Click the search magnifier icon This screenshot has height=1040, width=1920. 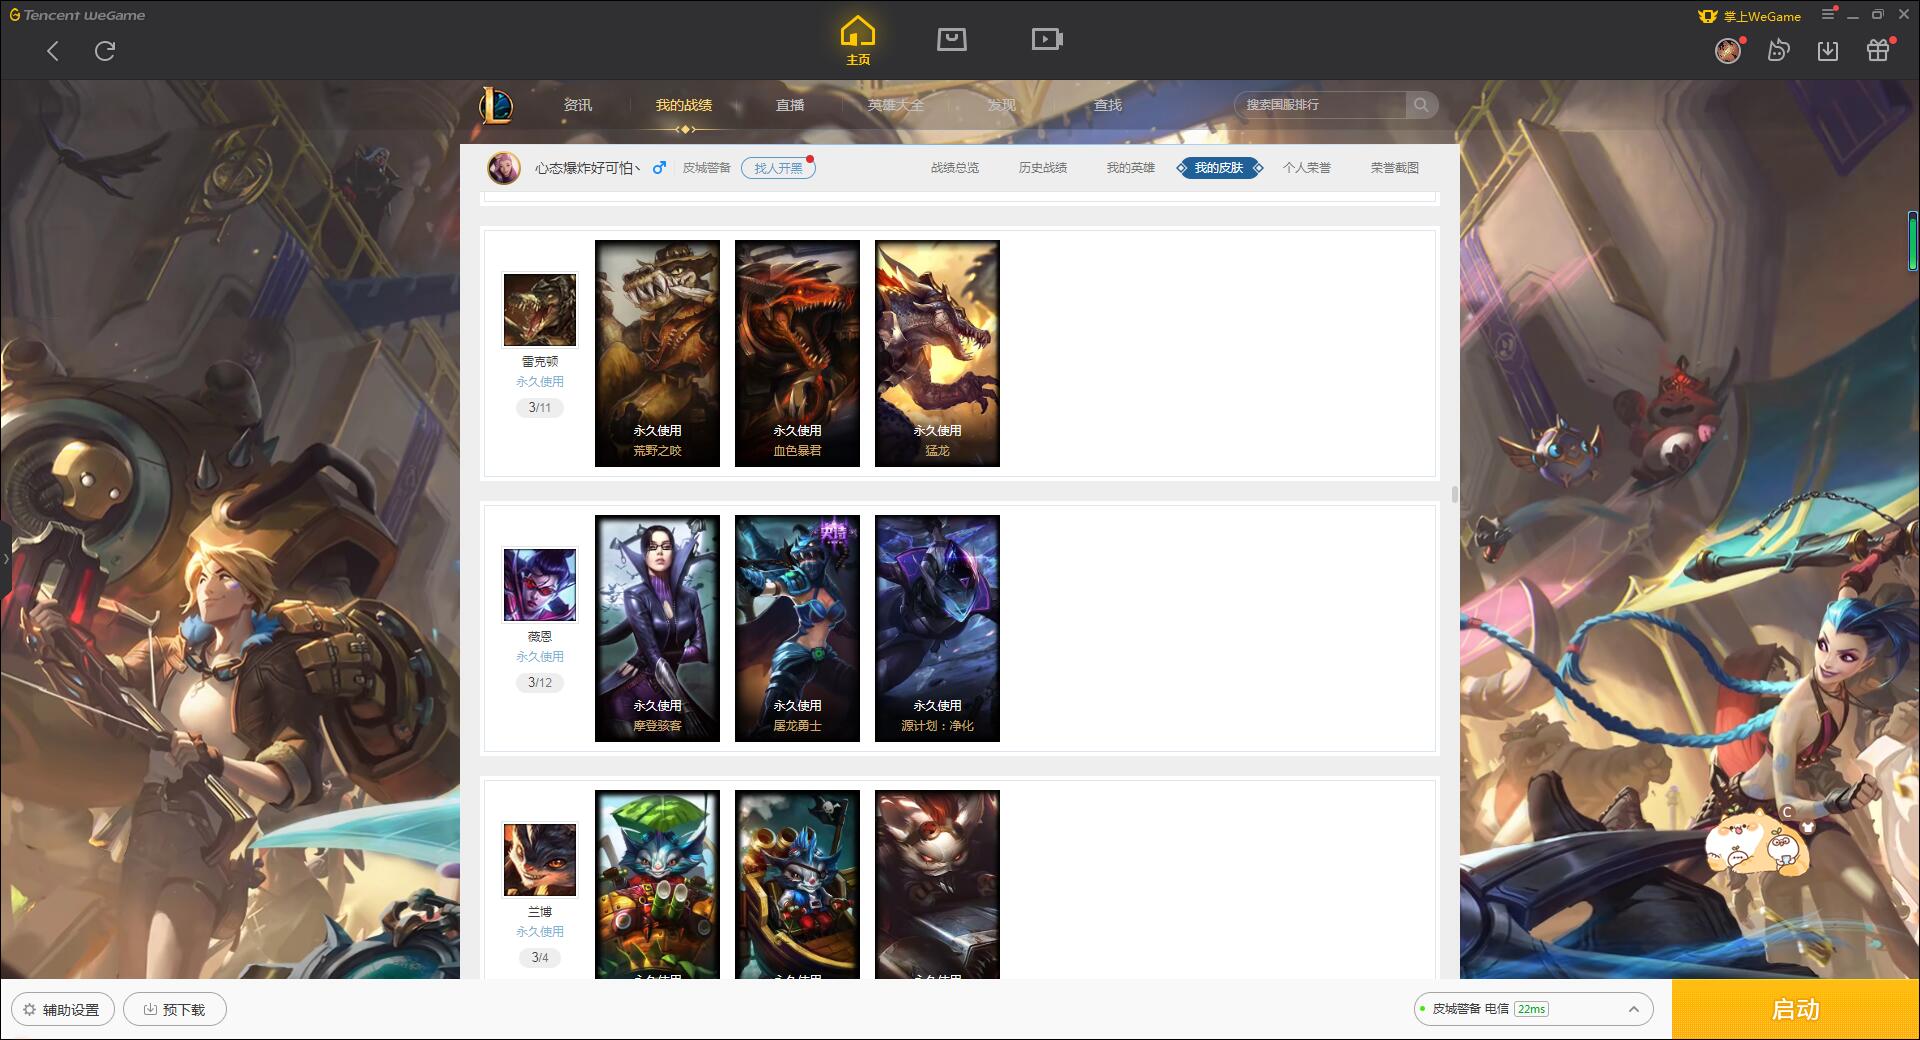(1421, 105)
